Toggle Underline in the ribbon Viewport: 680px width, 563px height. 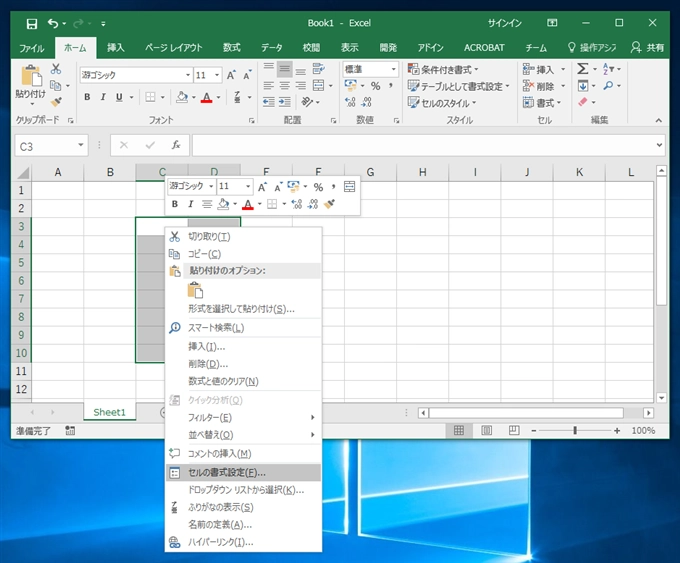pyautogui.click(x=119, y=97)
